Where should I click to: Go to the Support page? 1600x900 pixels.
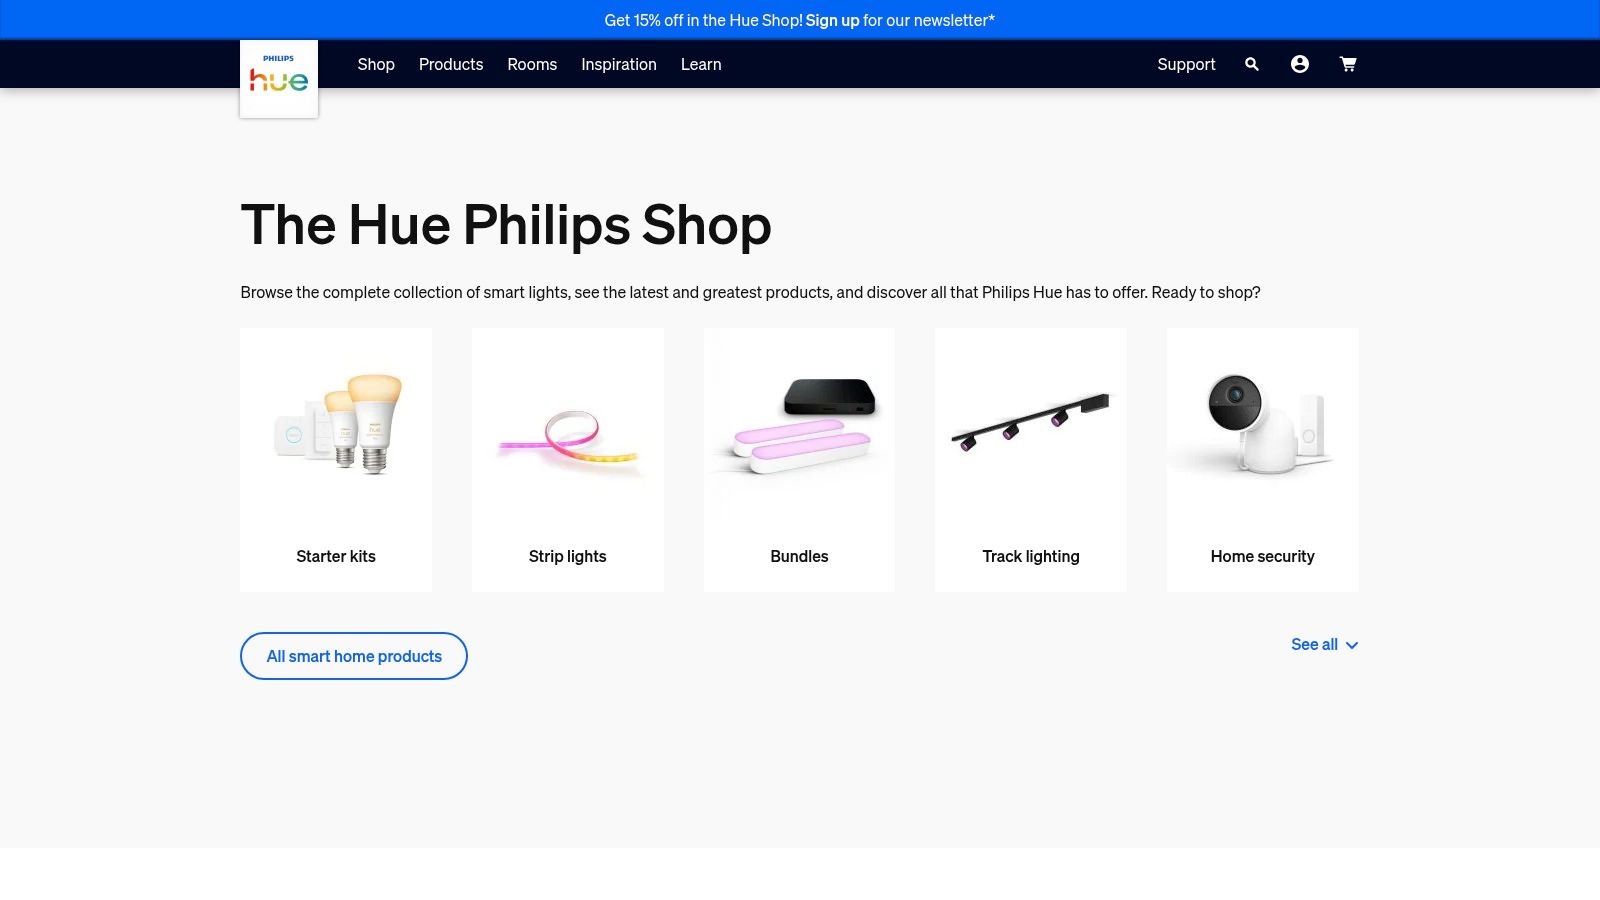pyautogui.click(x=1186, y=64)
